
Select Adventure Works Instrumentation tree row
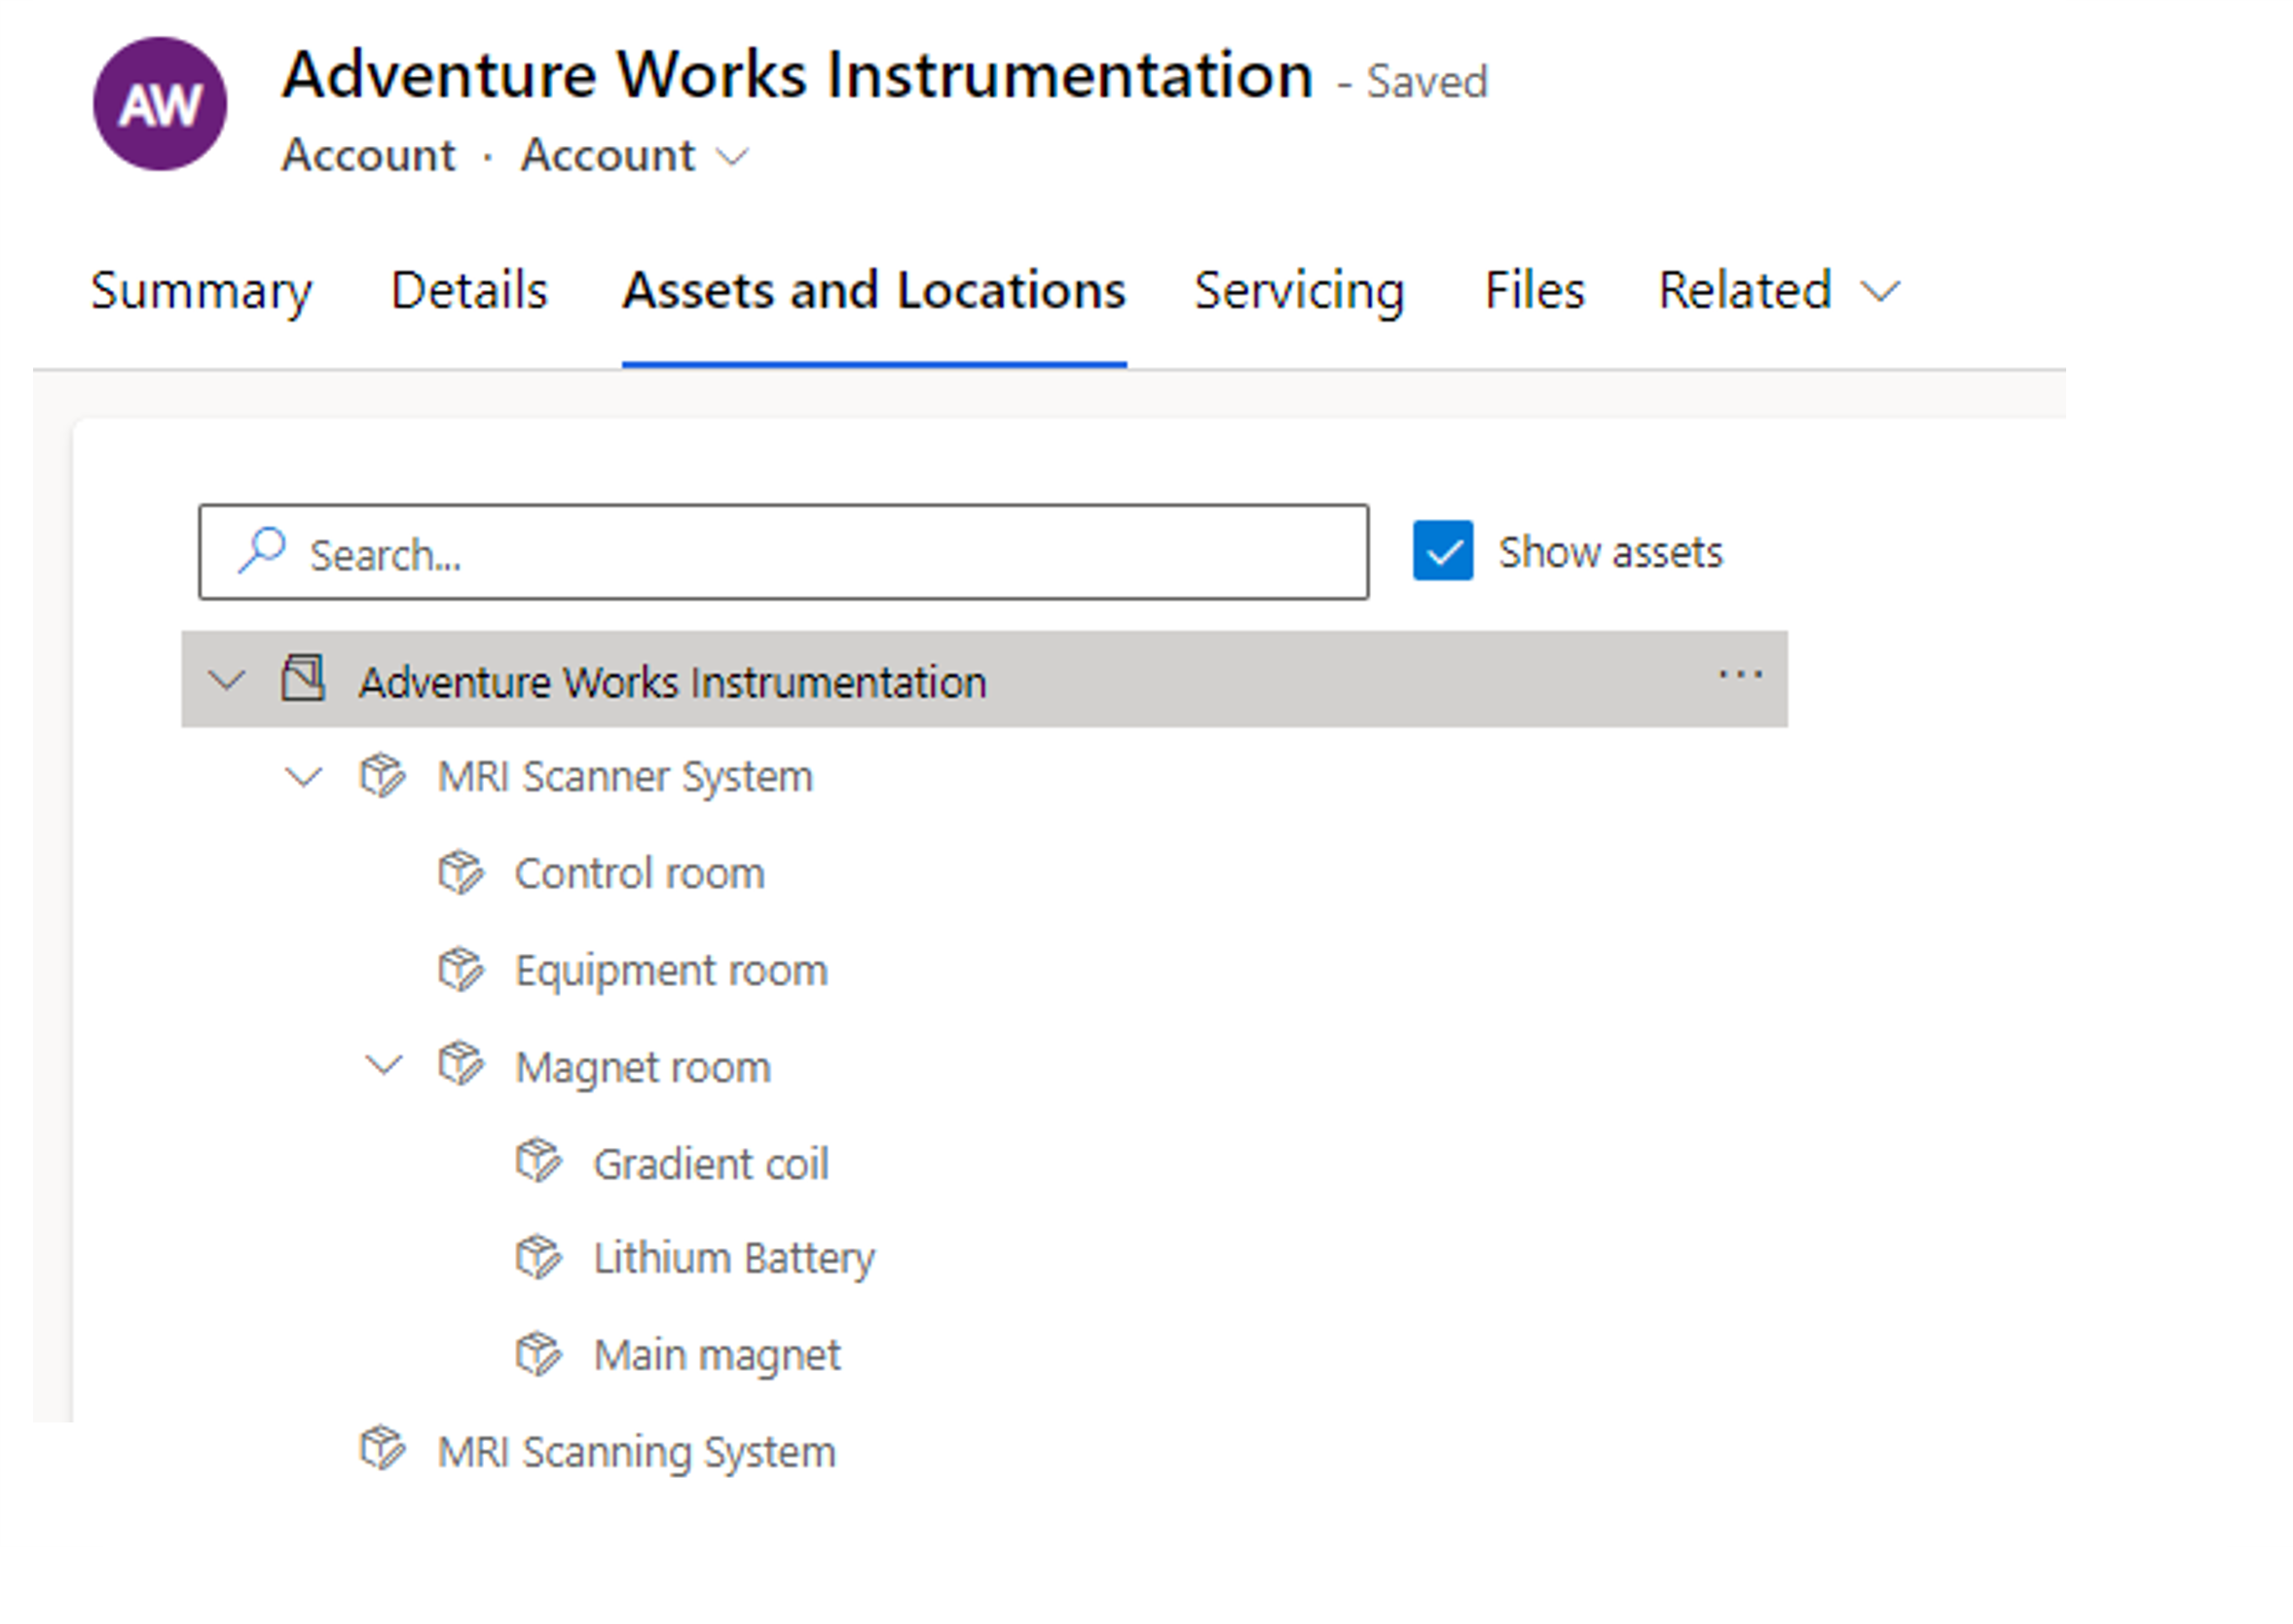(984, 679)
